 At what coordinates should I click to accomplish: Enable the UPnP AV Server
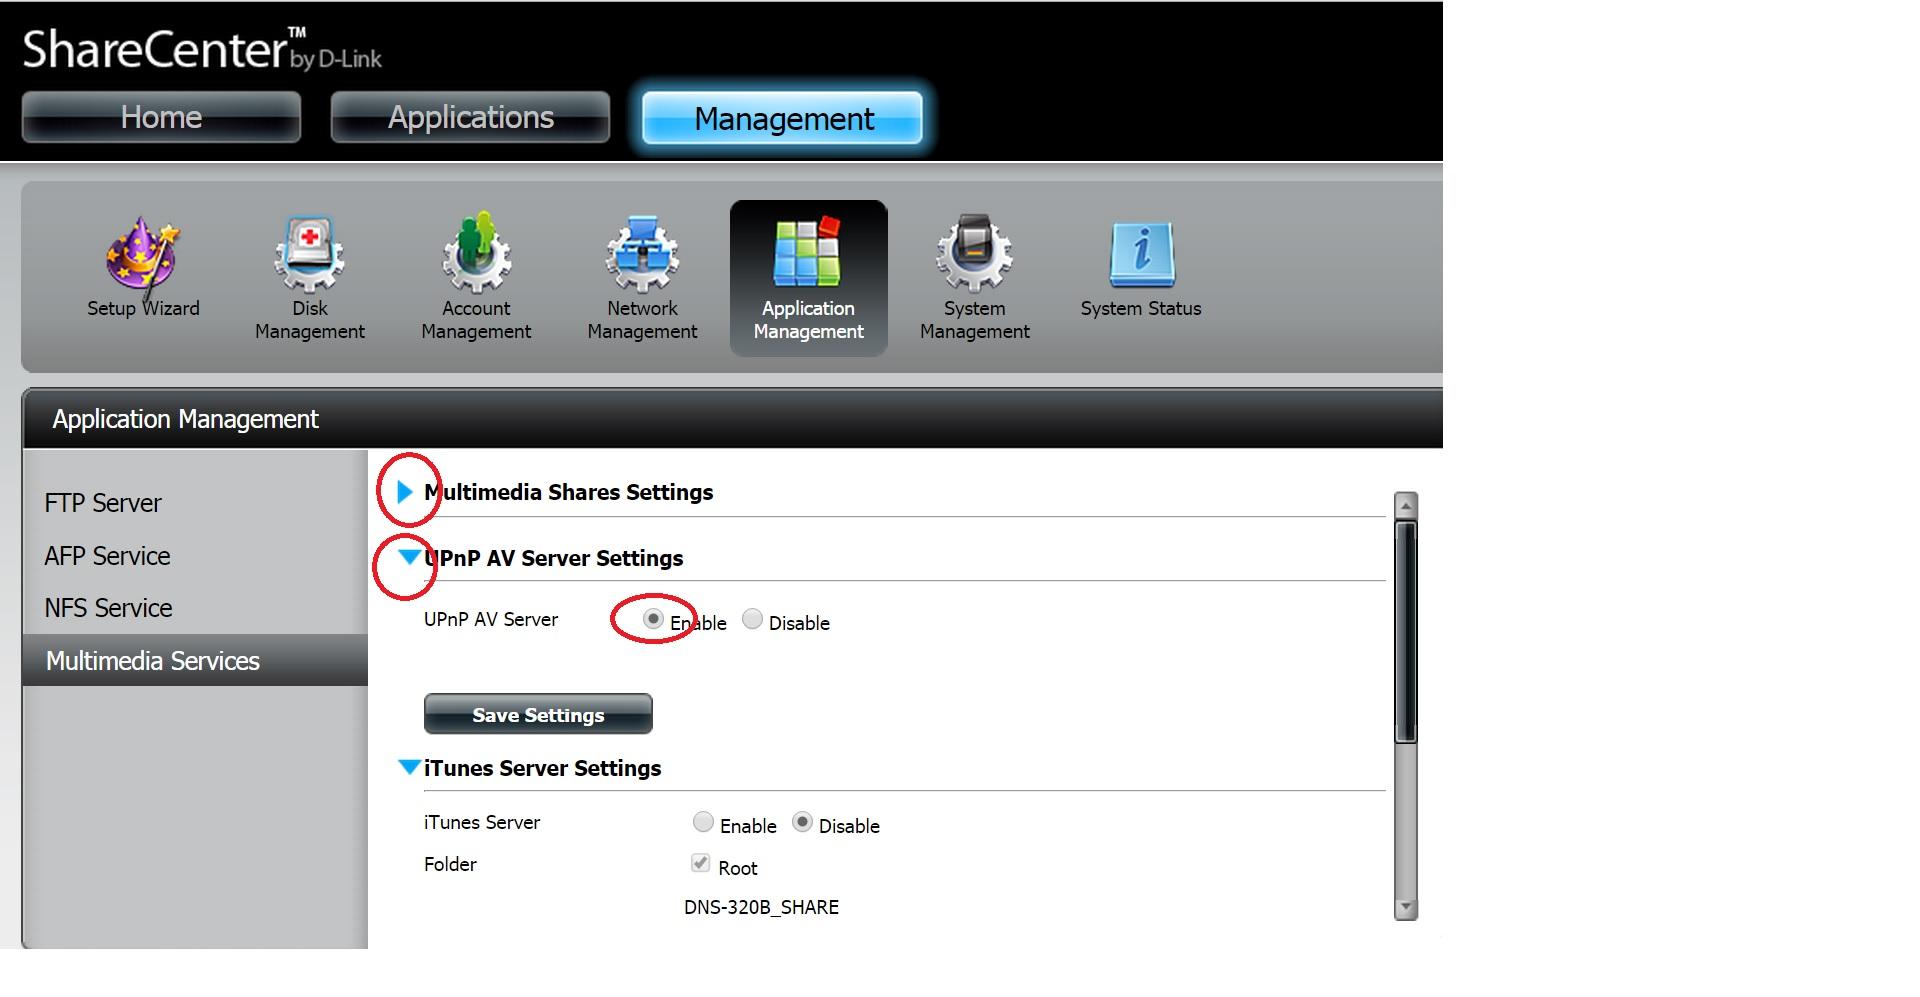coord(653,619)
